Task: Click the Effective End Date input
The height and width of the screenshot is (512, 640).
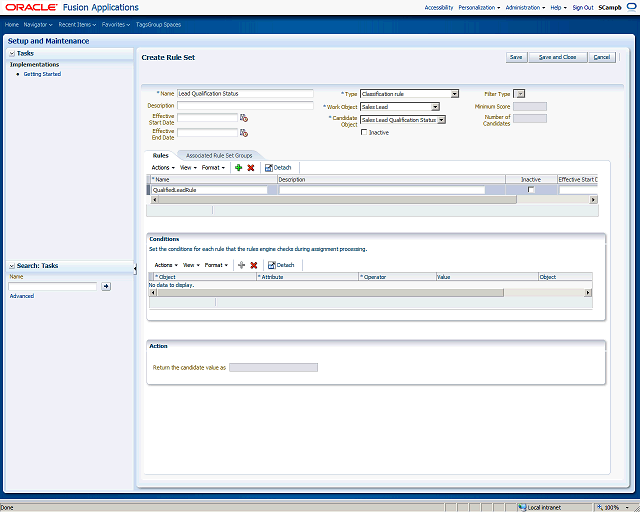Action: (207, 133)
